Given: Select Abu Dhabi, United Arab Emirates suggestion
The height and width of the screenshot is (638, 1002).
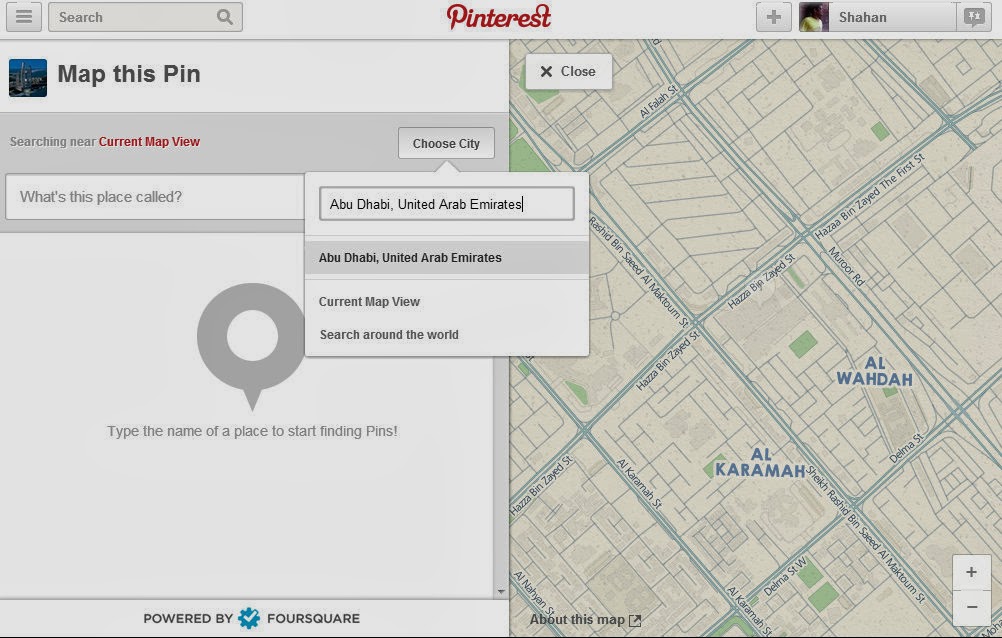Looking at the screenshot, I should click(447, 258).
